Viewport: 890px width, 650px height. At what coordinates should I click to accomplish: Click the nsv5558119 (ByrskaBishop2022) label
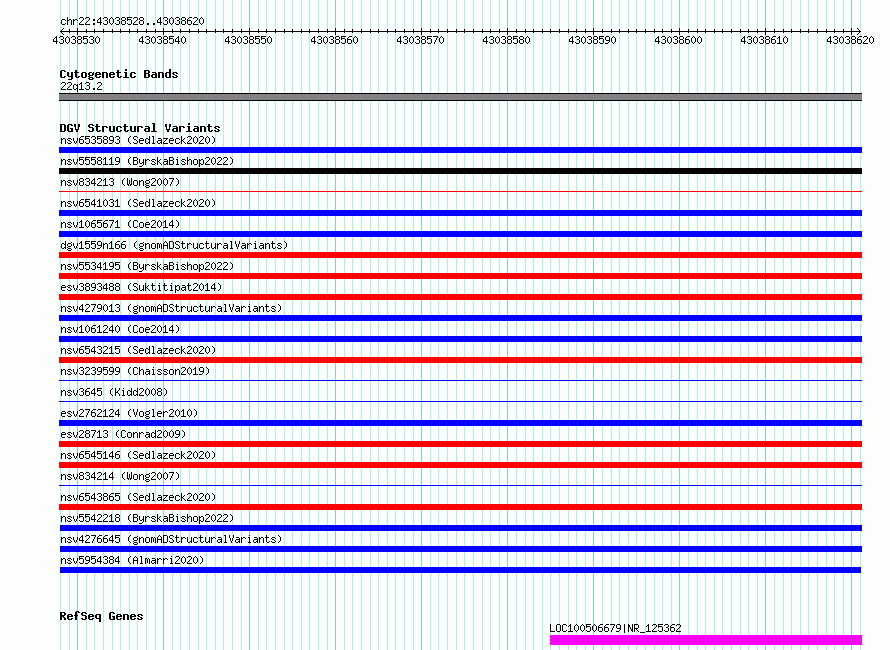click(147, 161)
